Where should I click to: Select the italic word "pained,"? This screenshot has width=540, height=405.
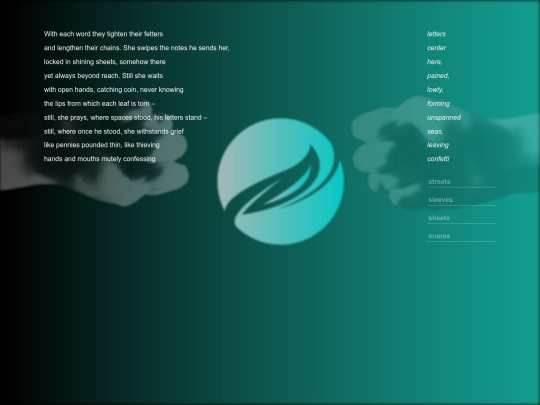pos(438,76)
